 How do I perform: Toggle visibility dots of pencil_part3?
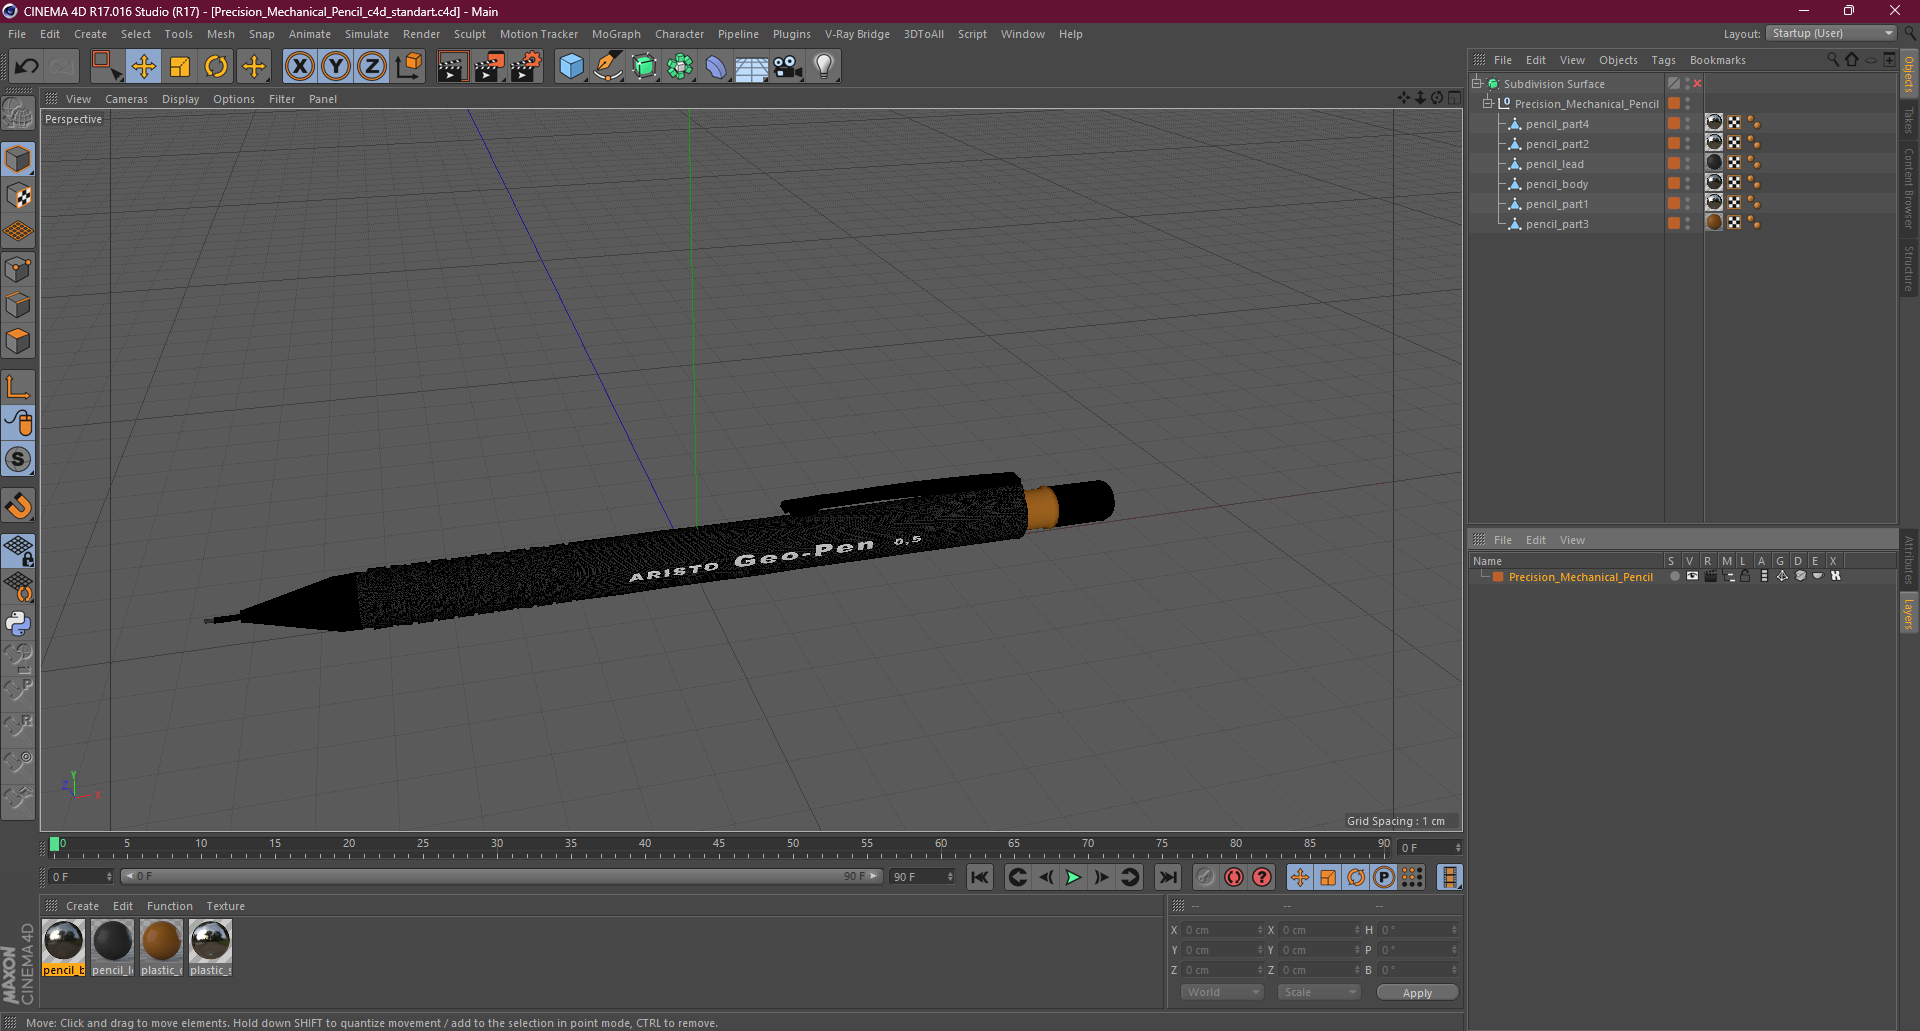coord(1688,224)
